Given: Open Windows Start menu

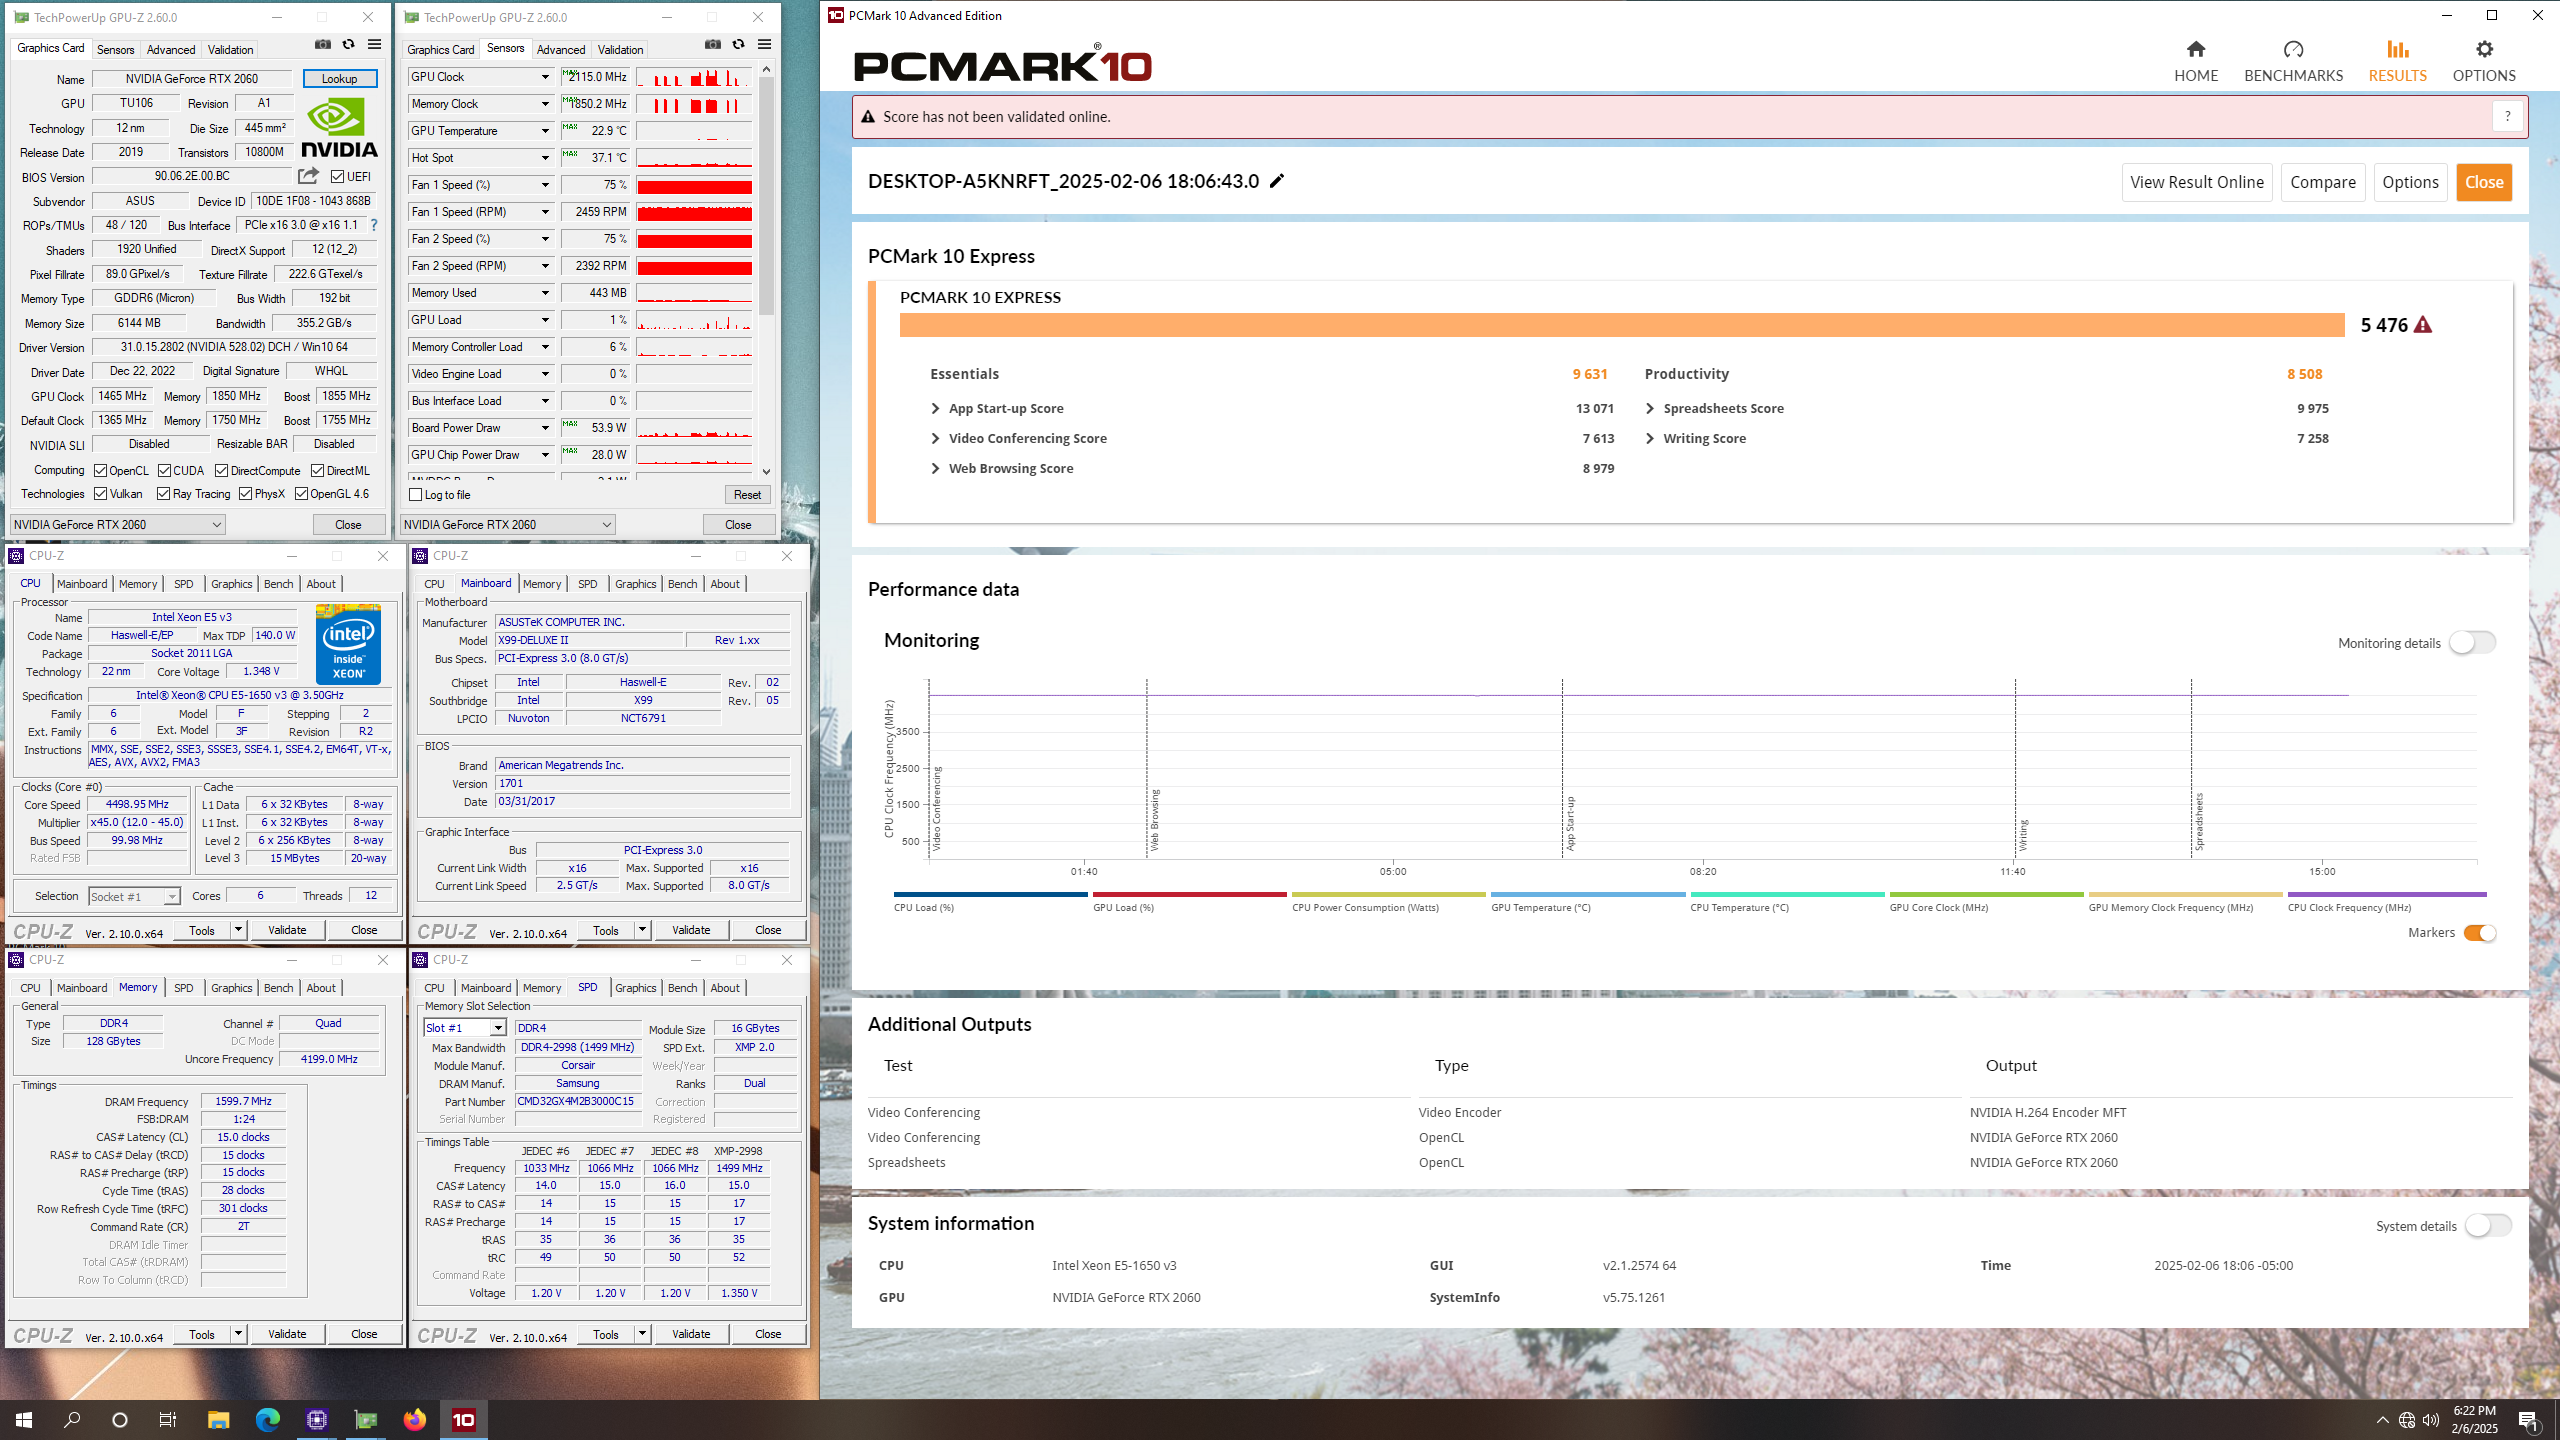Looking at the screenshot, I should tap(24, 1420).
